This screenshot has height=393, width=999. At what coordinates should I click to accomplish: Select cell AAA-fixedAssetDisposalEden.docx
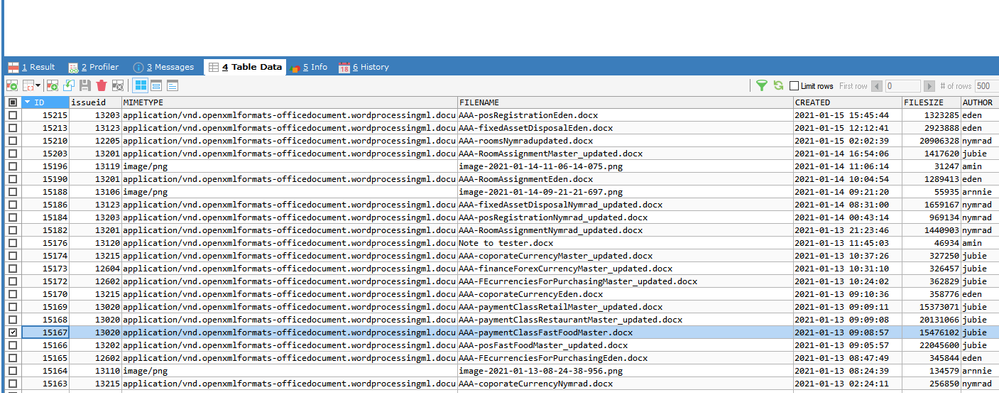(625, 128)
